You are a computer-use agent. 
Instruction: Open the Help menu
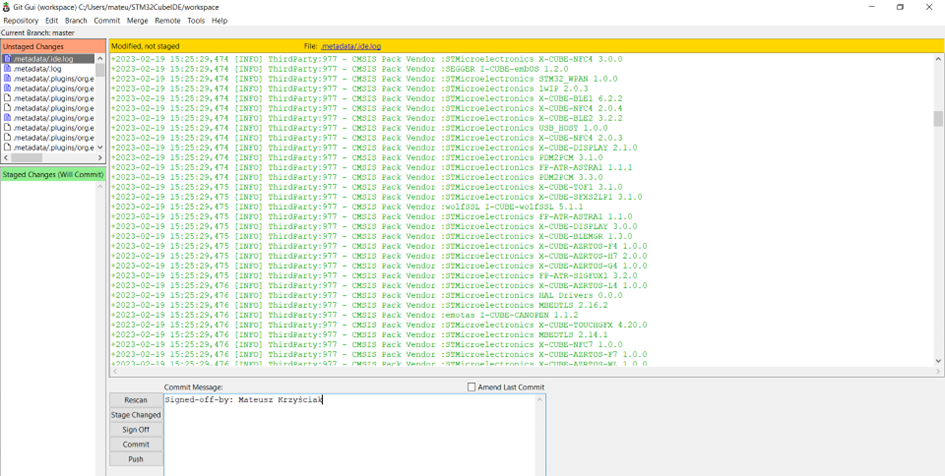[220, 20]
